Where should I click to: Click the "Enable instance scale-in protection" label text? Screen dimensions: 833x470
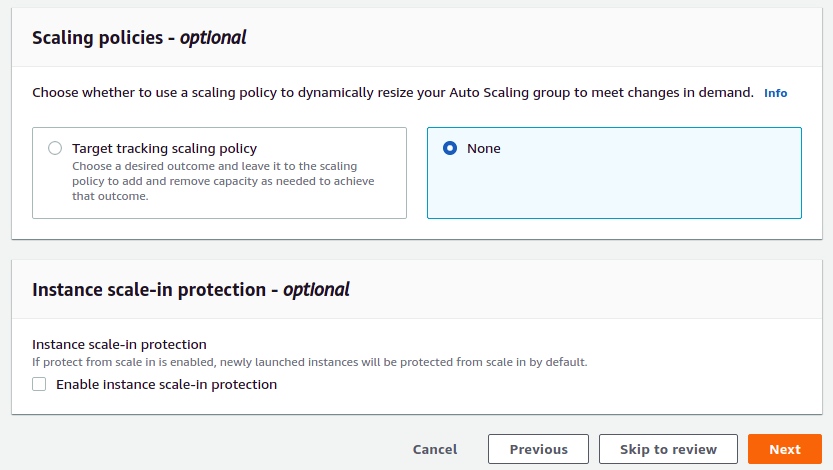(x=166, y=384)
